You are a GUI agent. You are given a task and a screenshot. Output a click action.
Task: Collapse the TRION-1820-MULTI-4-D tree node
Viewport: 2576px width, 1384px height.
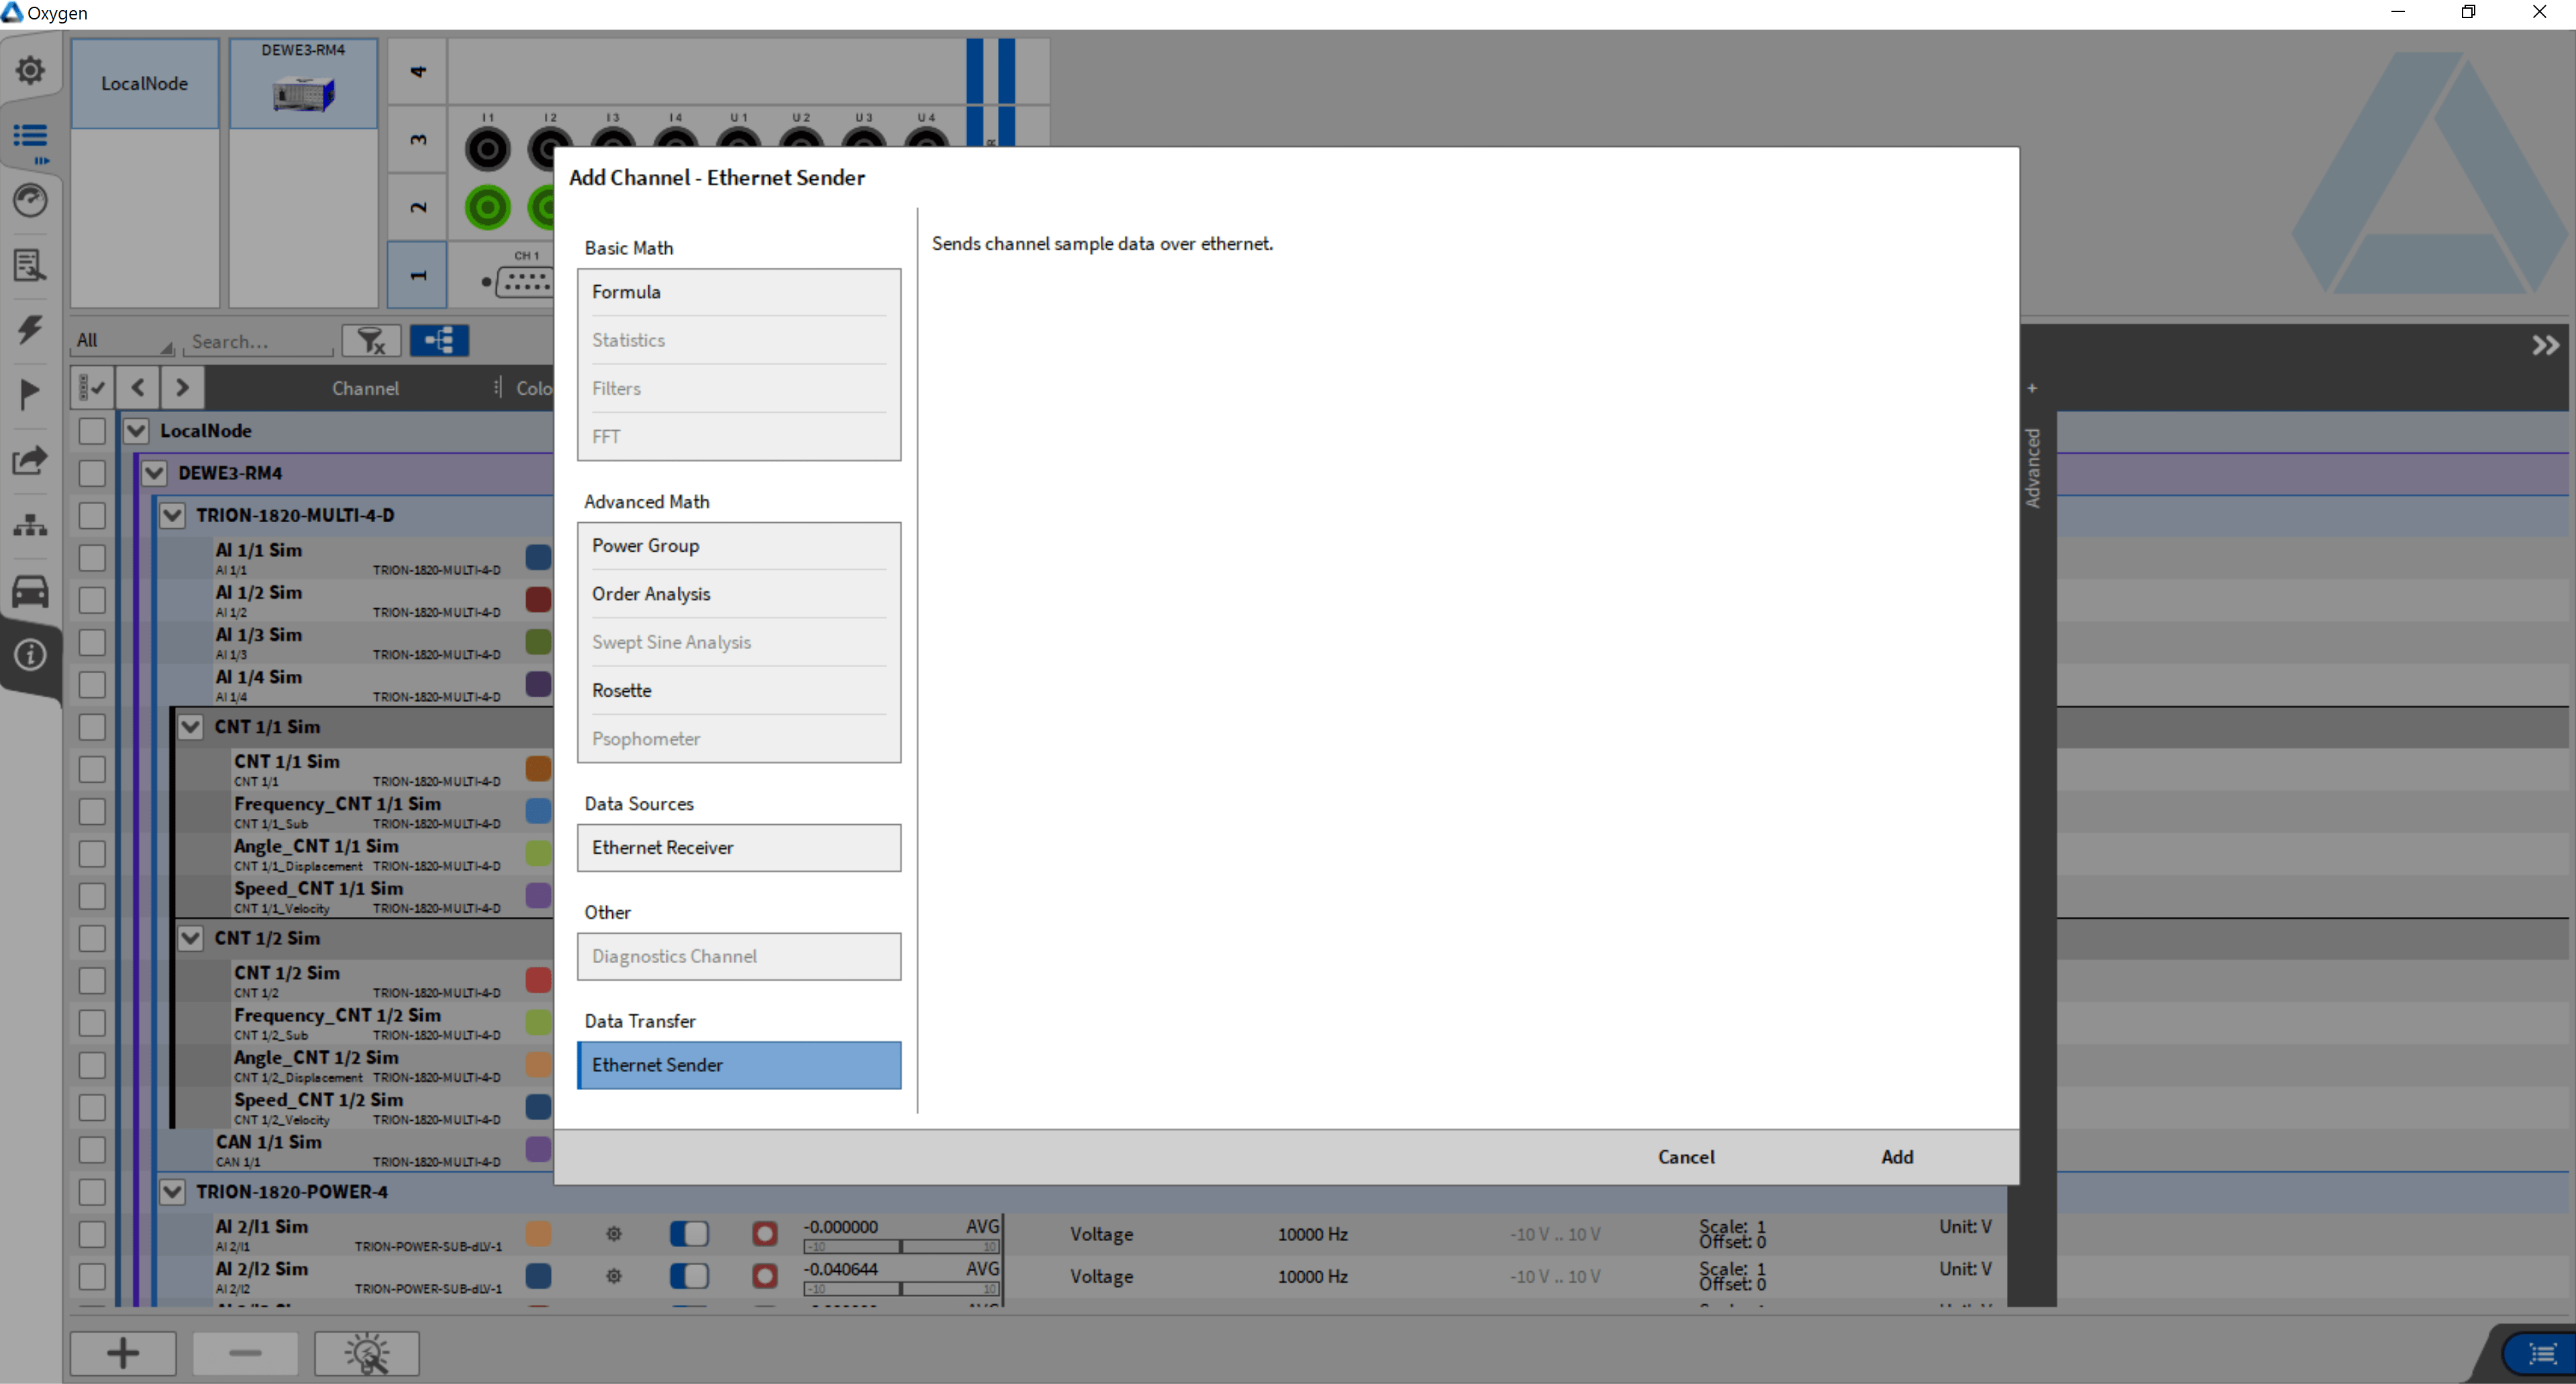[x=172, y=515]
